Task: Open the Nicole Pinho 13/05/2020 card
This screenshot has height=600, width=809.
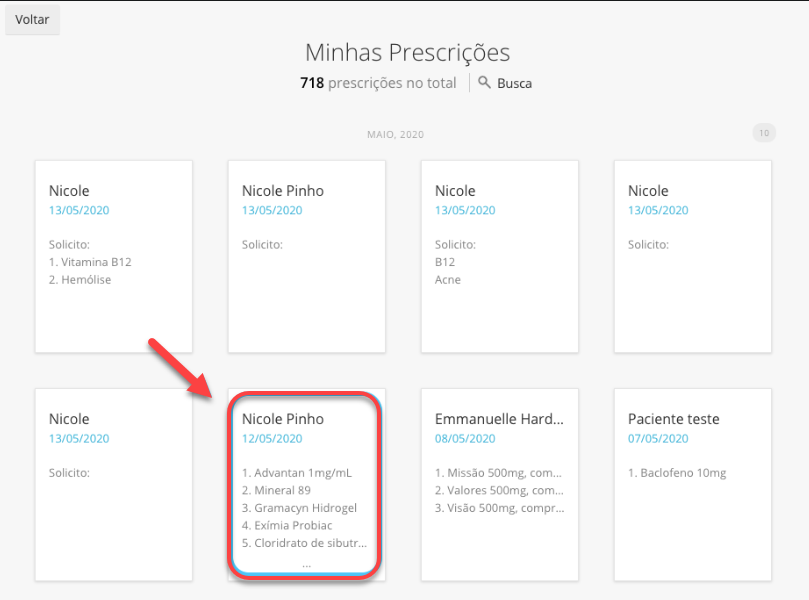Action: (x=306, y=256)
